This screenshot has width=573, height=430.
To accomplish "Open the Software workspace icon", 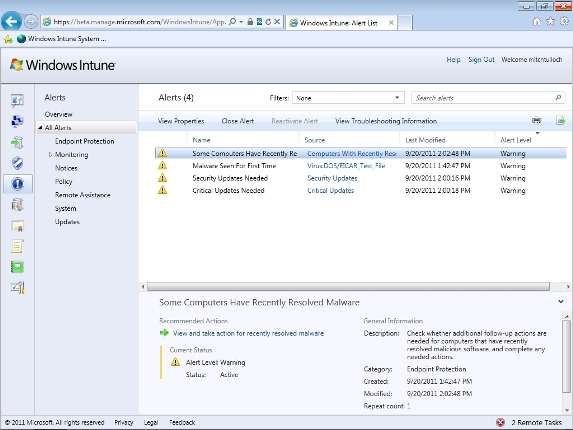I will click(x=17, y=205).
